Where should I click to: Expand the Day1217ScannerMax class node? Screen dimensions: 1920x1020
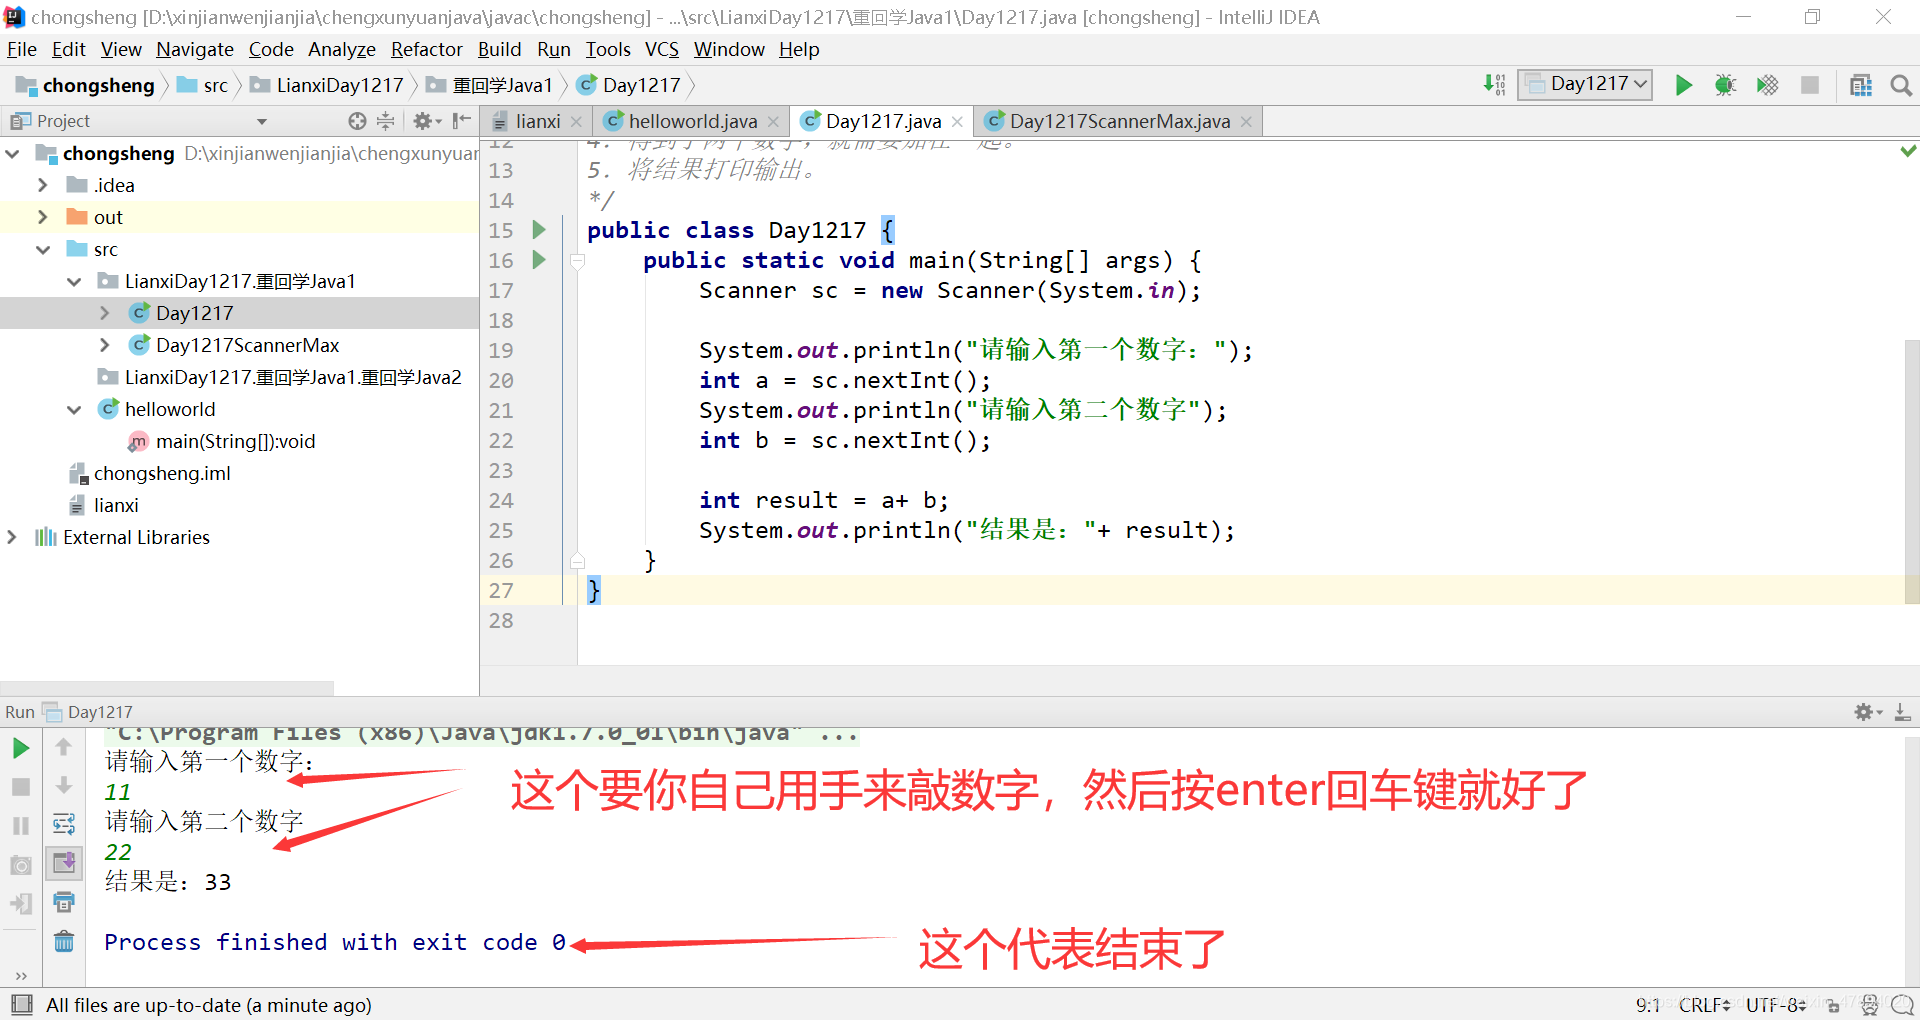click(105, 346)
